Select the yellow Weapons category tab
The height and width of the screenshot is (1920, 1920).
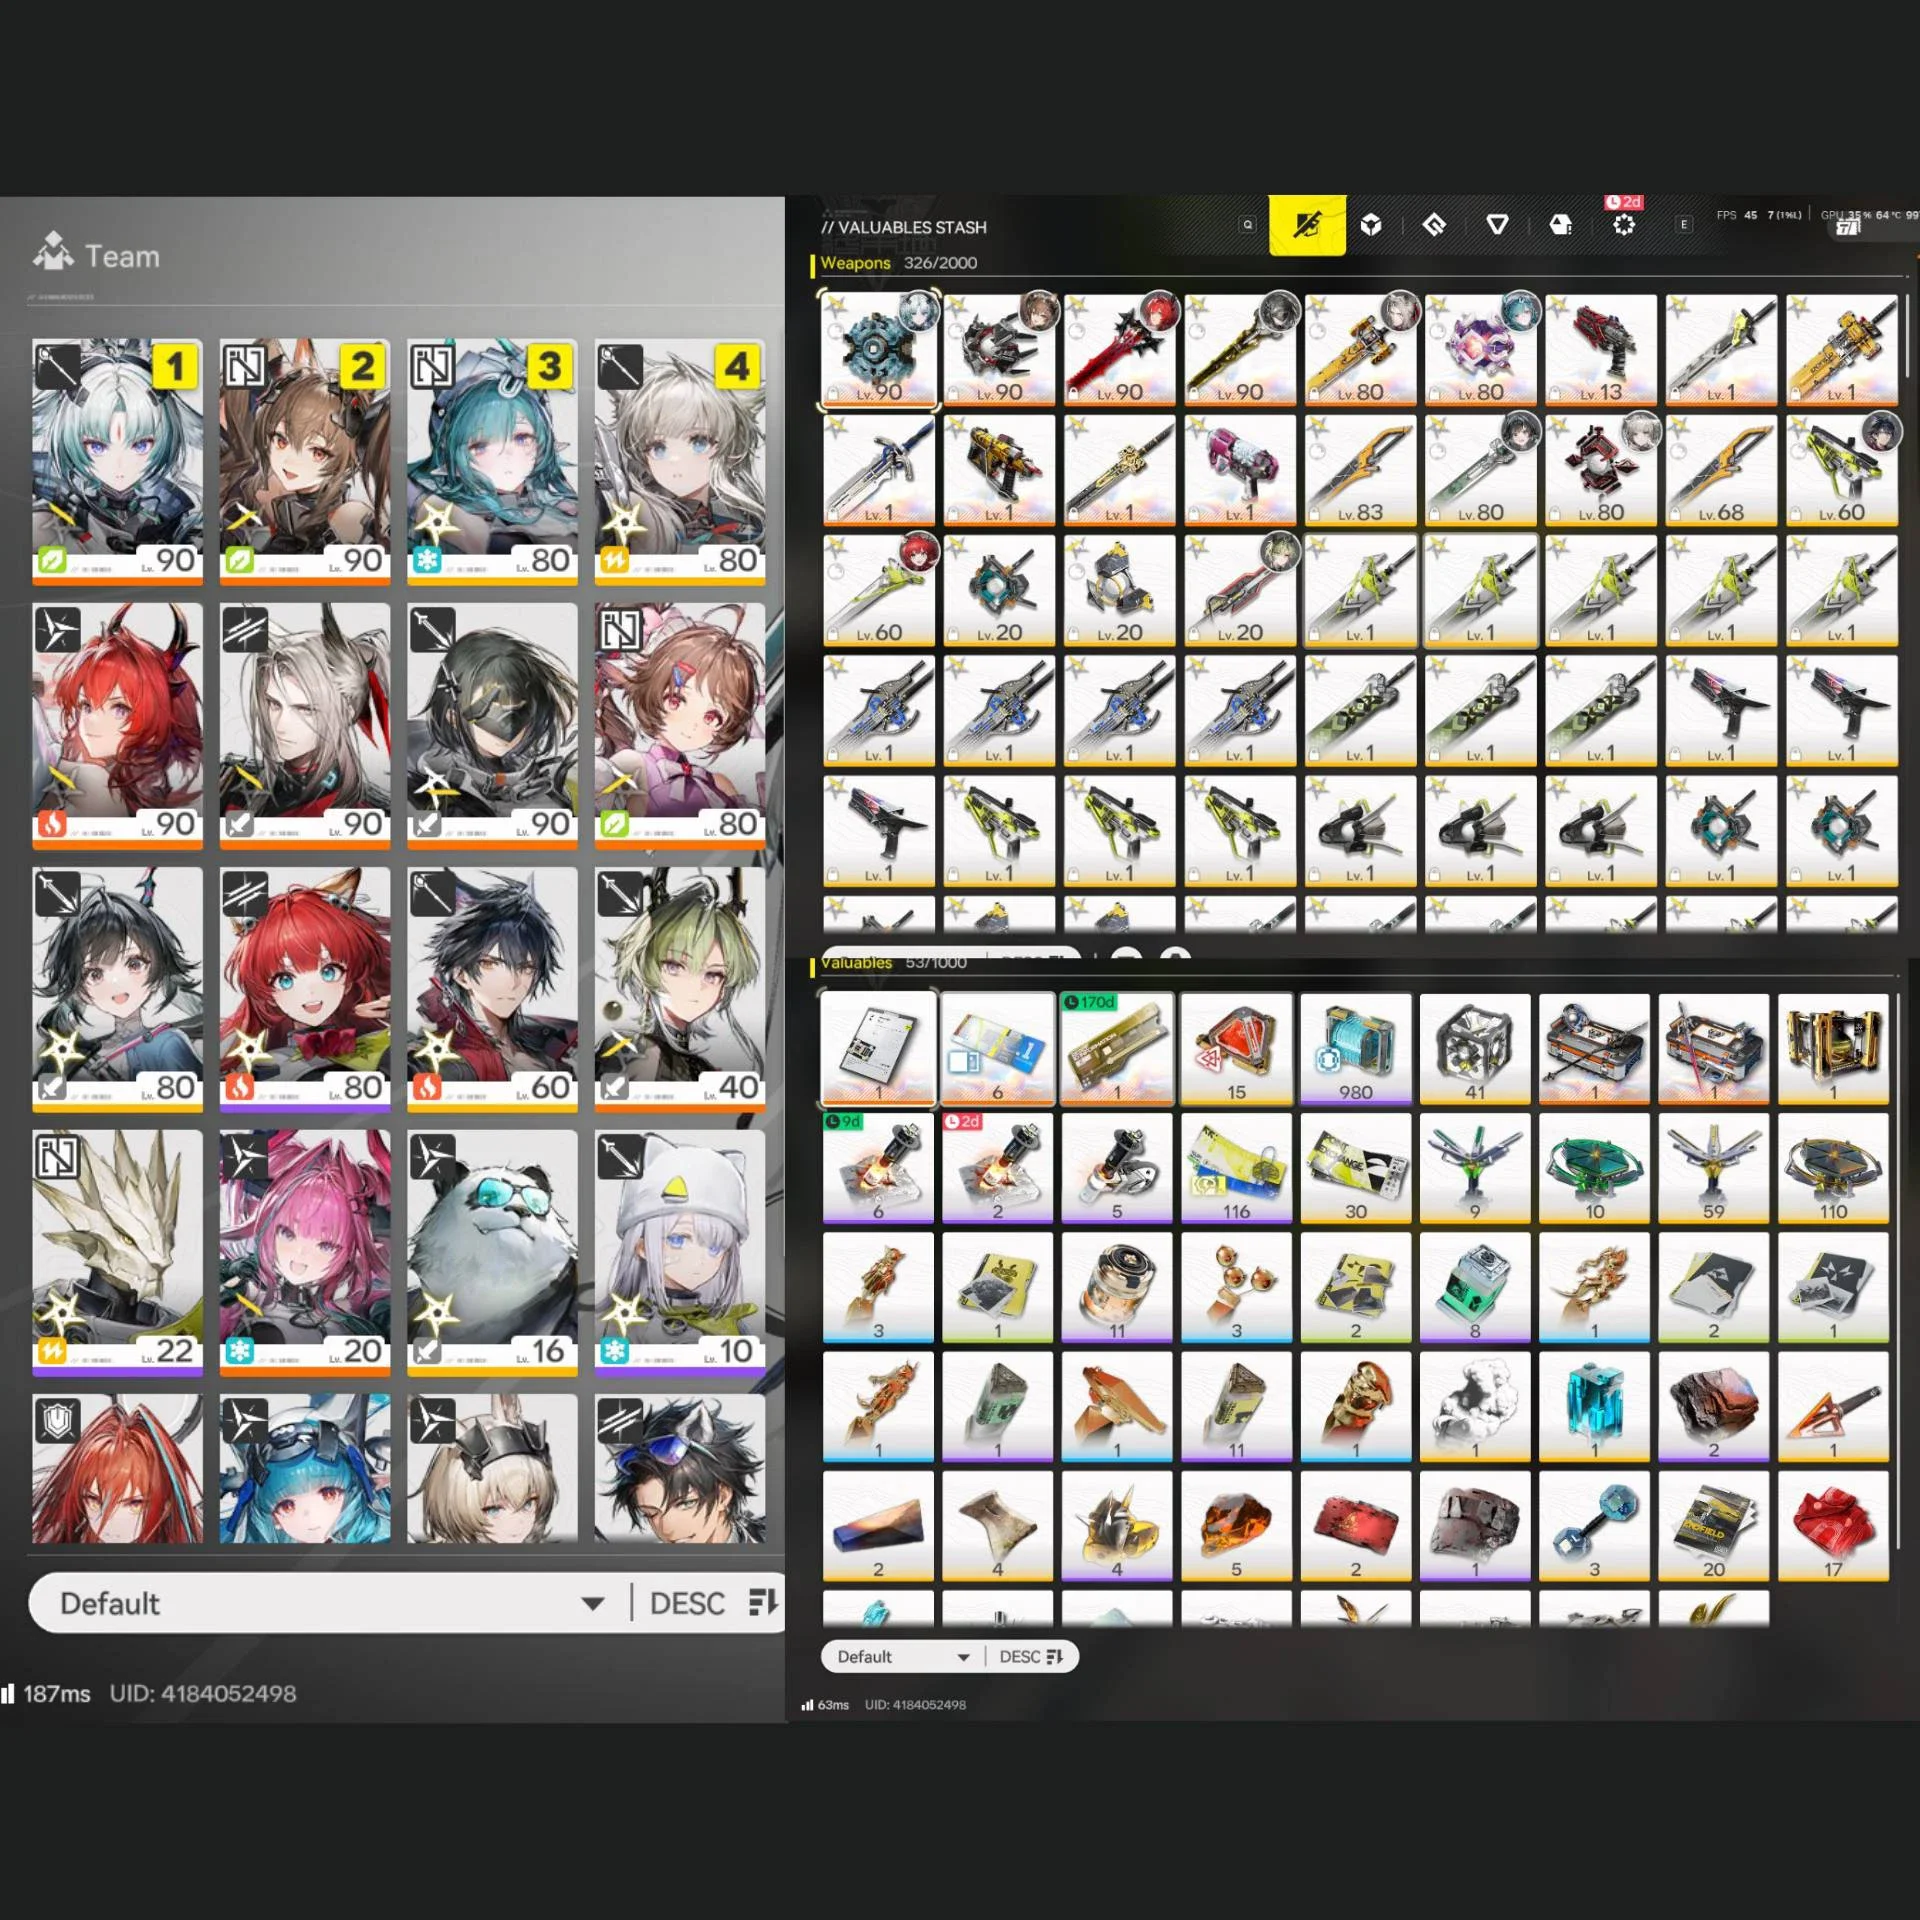(x=1307, y=225)
